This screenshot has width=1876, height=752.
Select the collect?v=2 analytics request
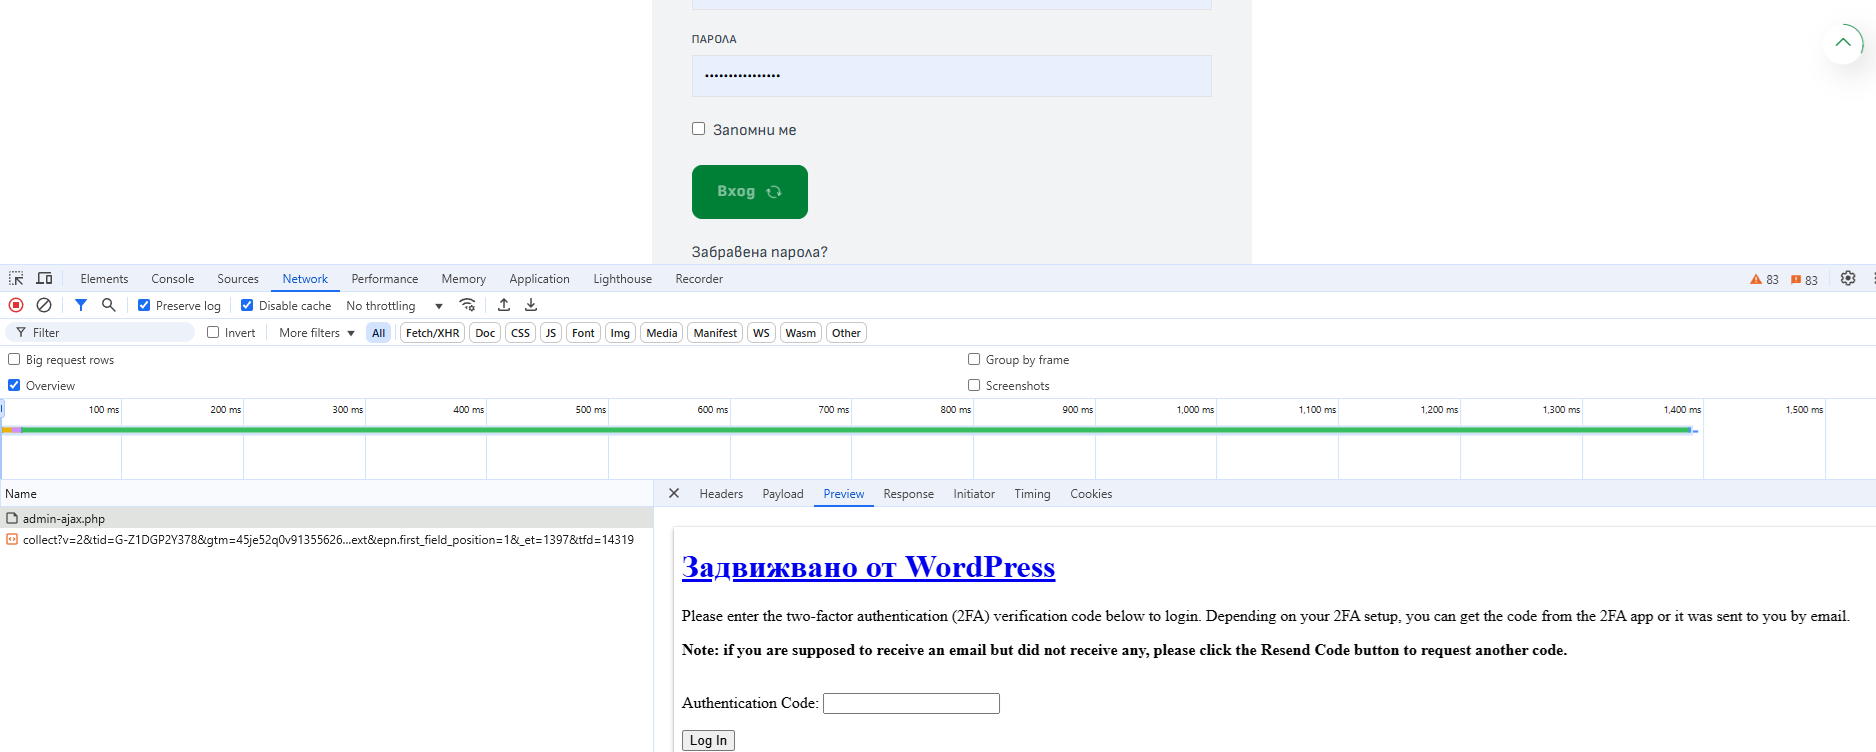tap(326, 539)
